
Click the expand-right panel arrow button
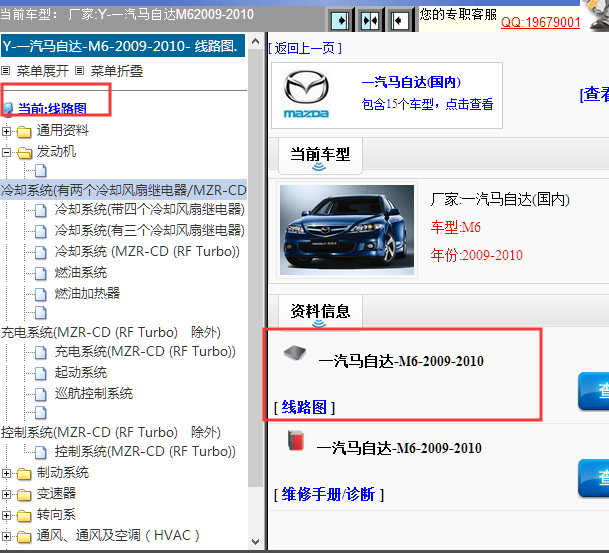pyautogui.click(x=340, y=20)
